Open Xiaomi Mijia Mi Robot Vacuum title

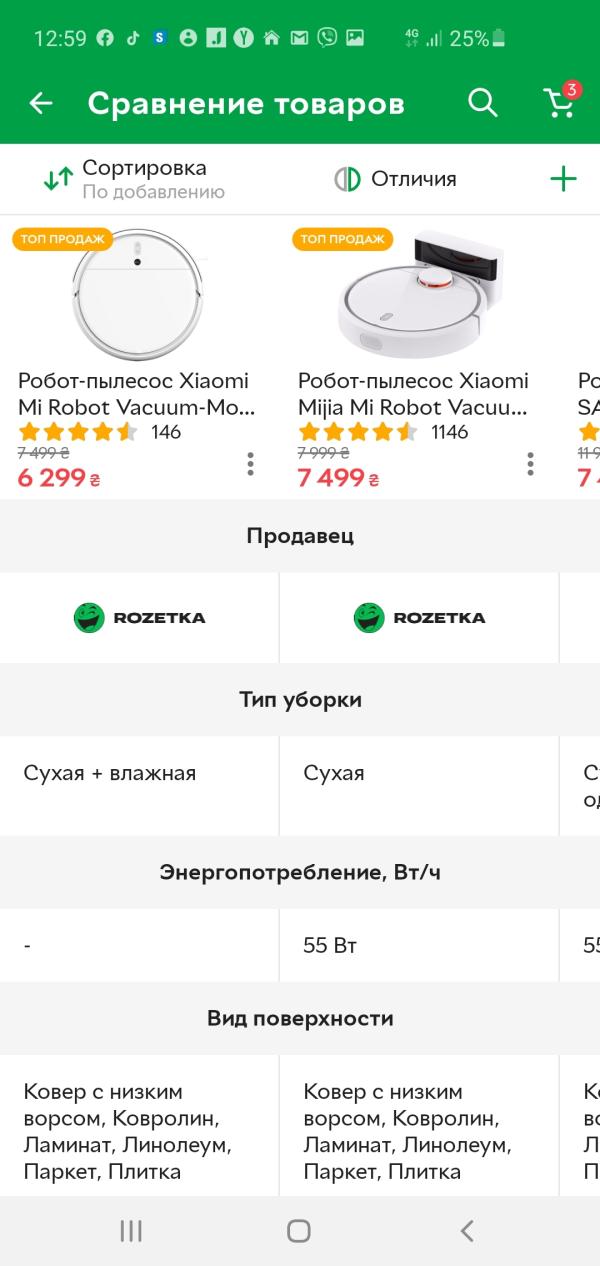(414, 394)
